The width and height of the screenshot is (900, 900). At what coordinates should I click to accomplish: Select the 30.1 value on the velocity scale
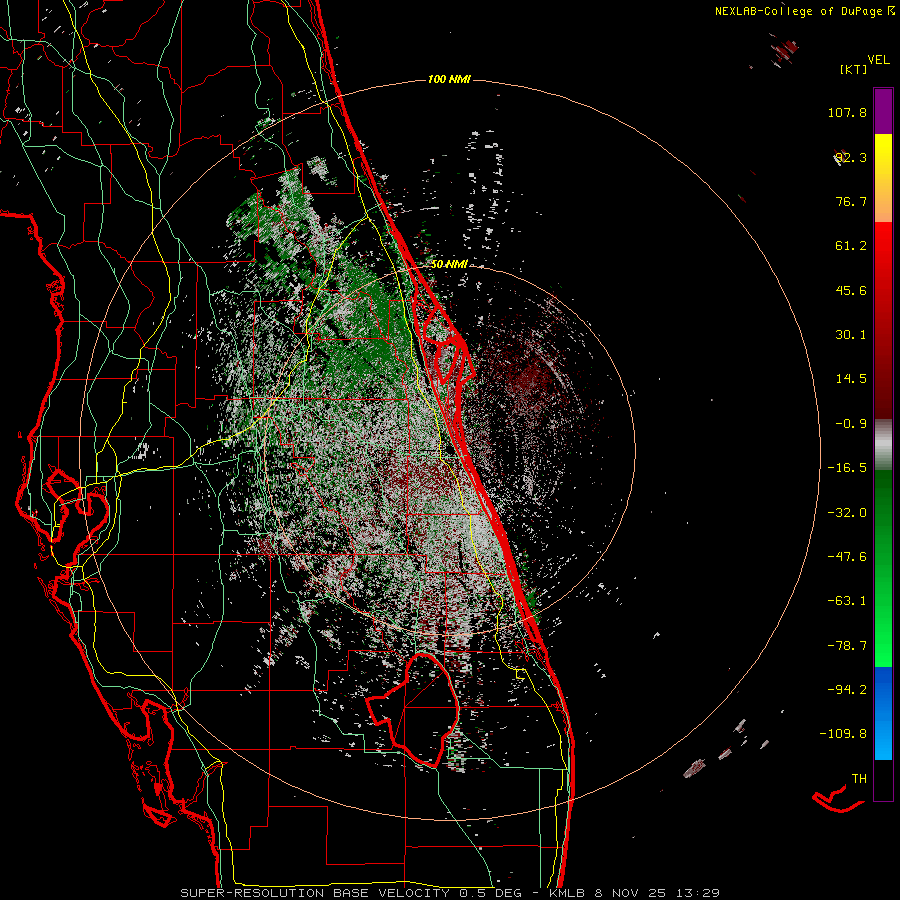851,335
